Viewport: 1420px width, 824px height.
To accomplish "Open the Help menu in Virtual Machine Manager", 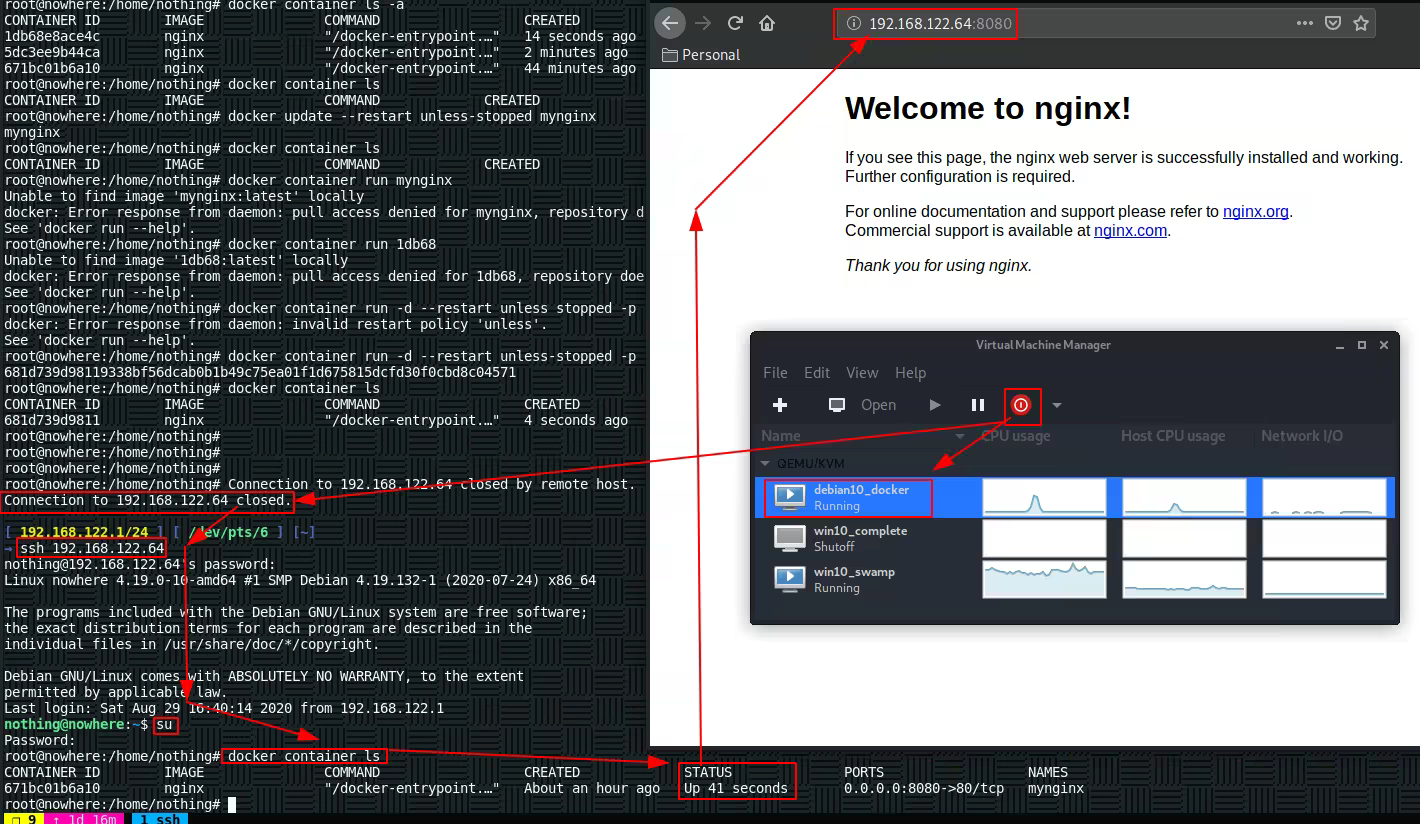I will 910,373.
